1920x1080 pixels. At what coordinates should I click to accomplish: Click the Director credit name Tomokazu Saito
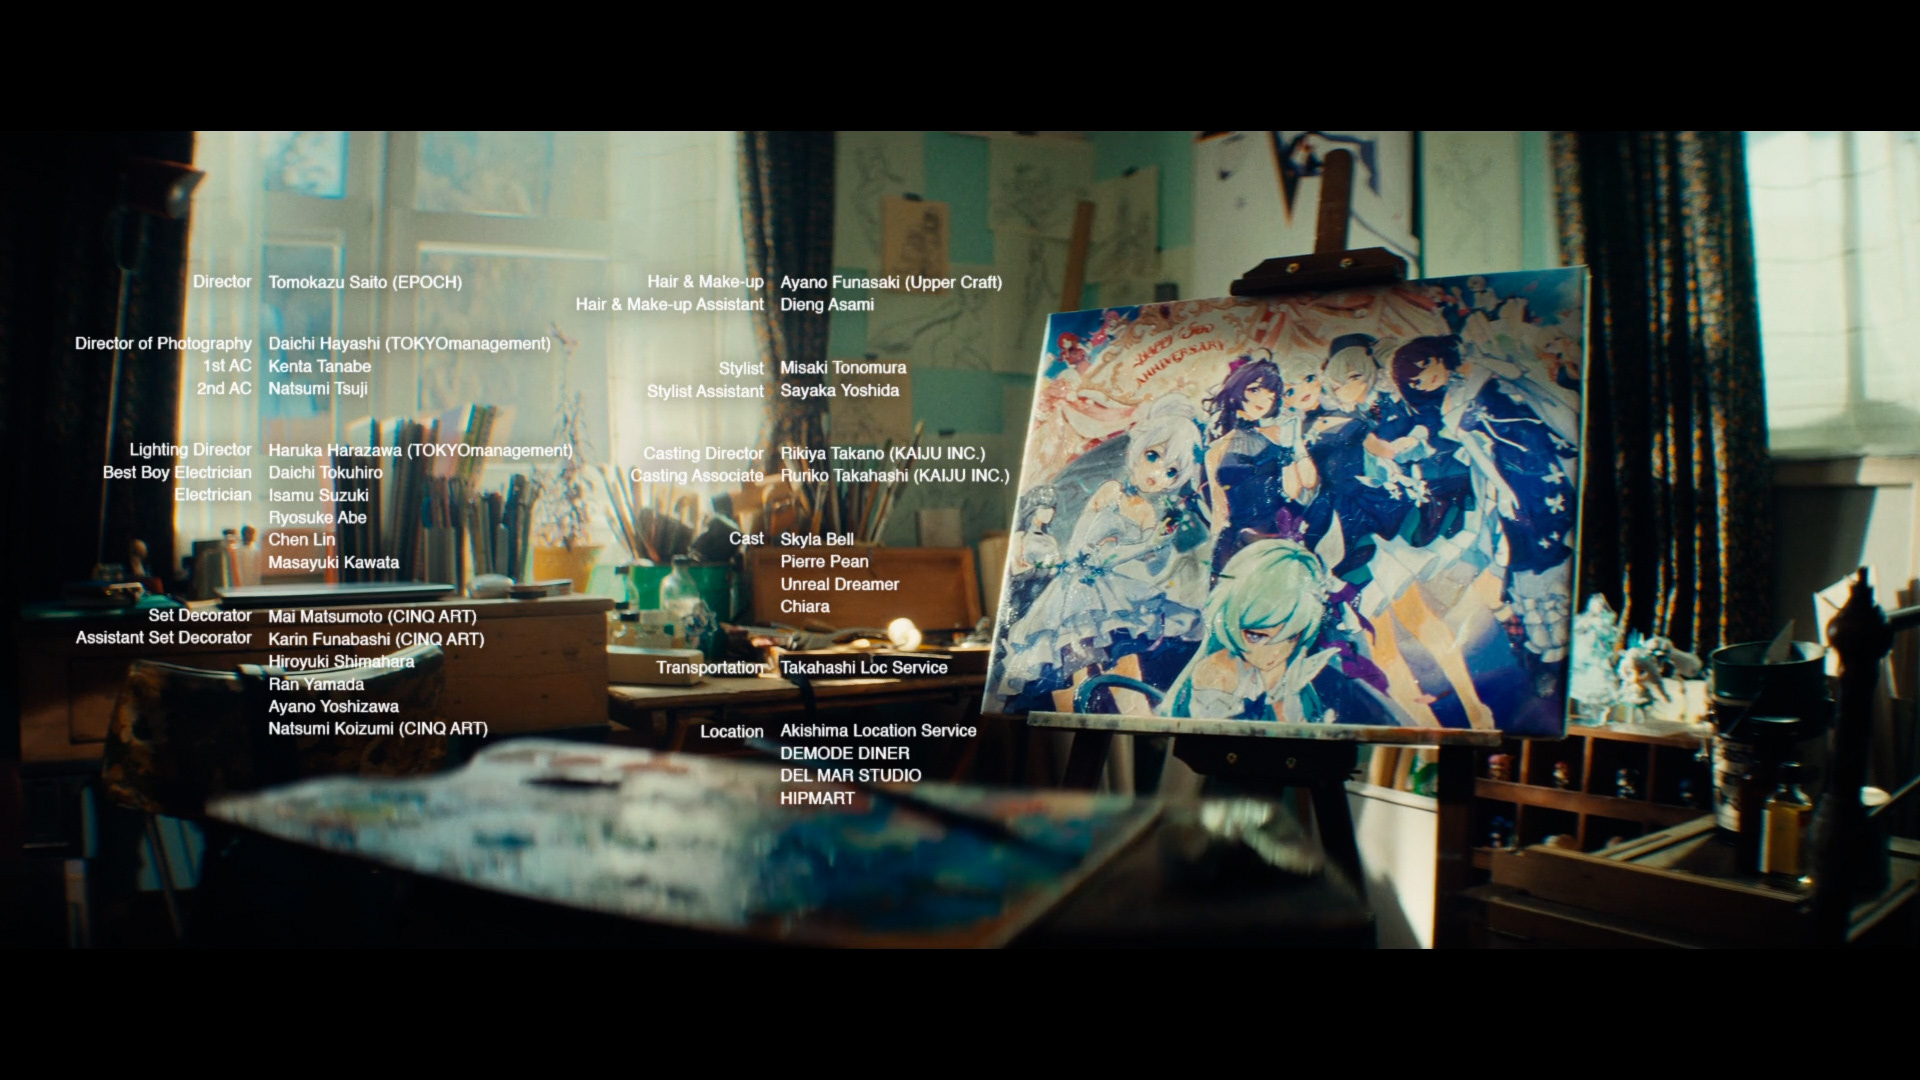click(x=364, y=283)
